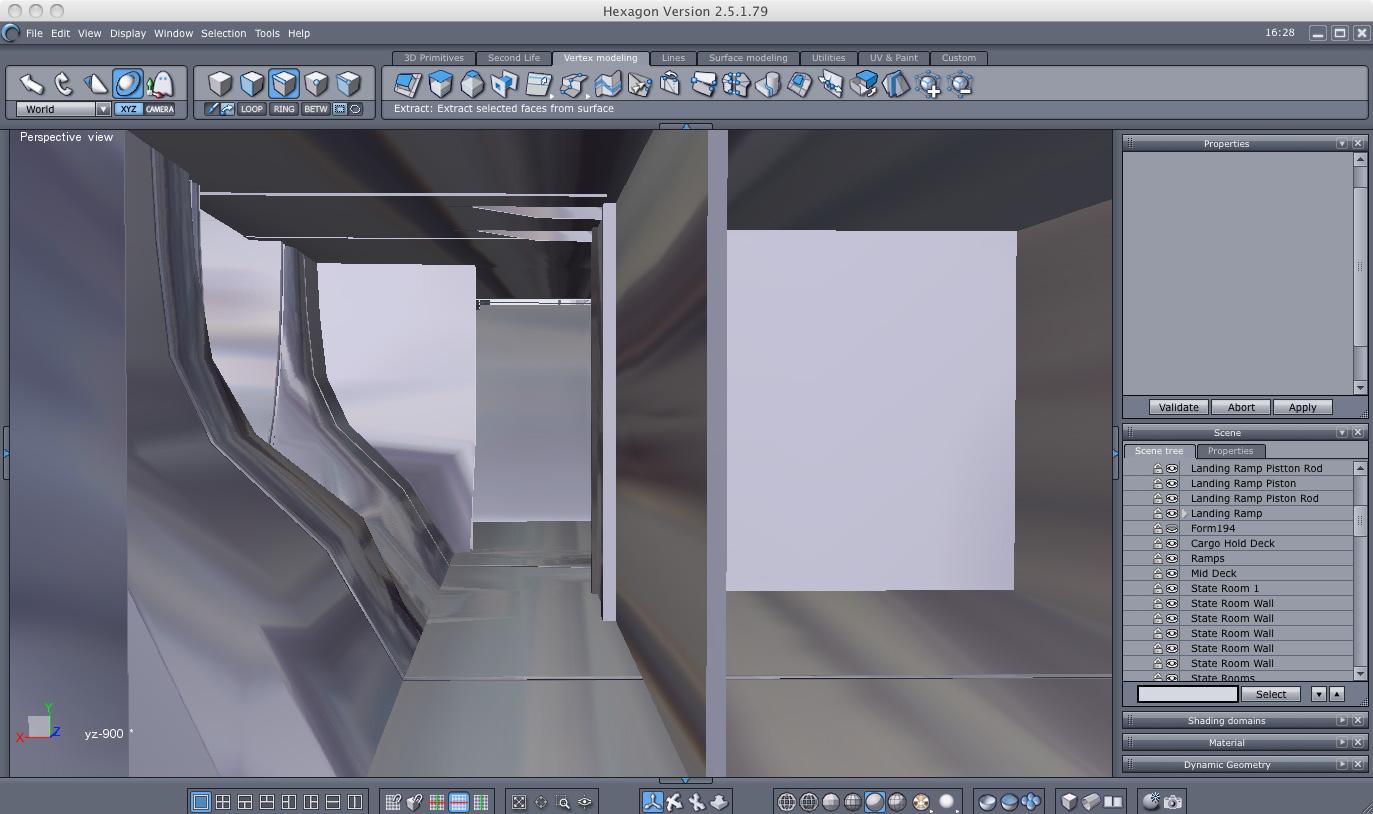Hide the Mid Deck object
The image size is (1373, 814).
[x=1172, y=573]
